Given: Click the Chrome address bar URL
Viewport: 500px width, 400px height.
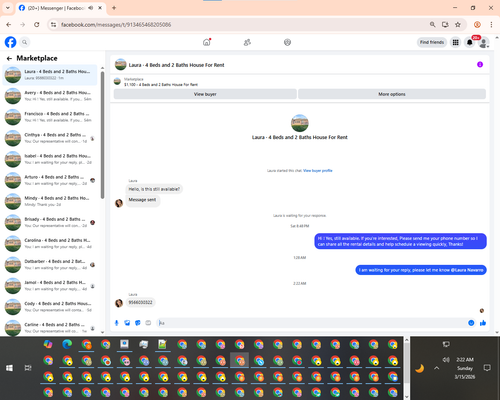Looking at the screenshot, I should (116, 25).
